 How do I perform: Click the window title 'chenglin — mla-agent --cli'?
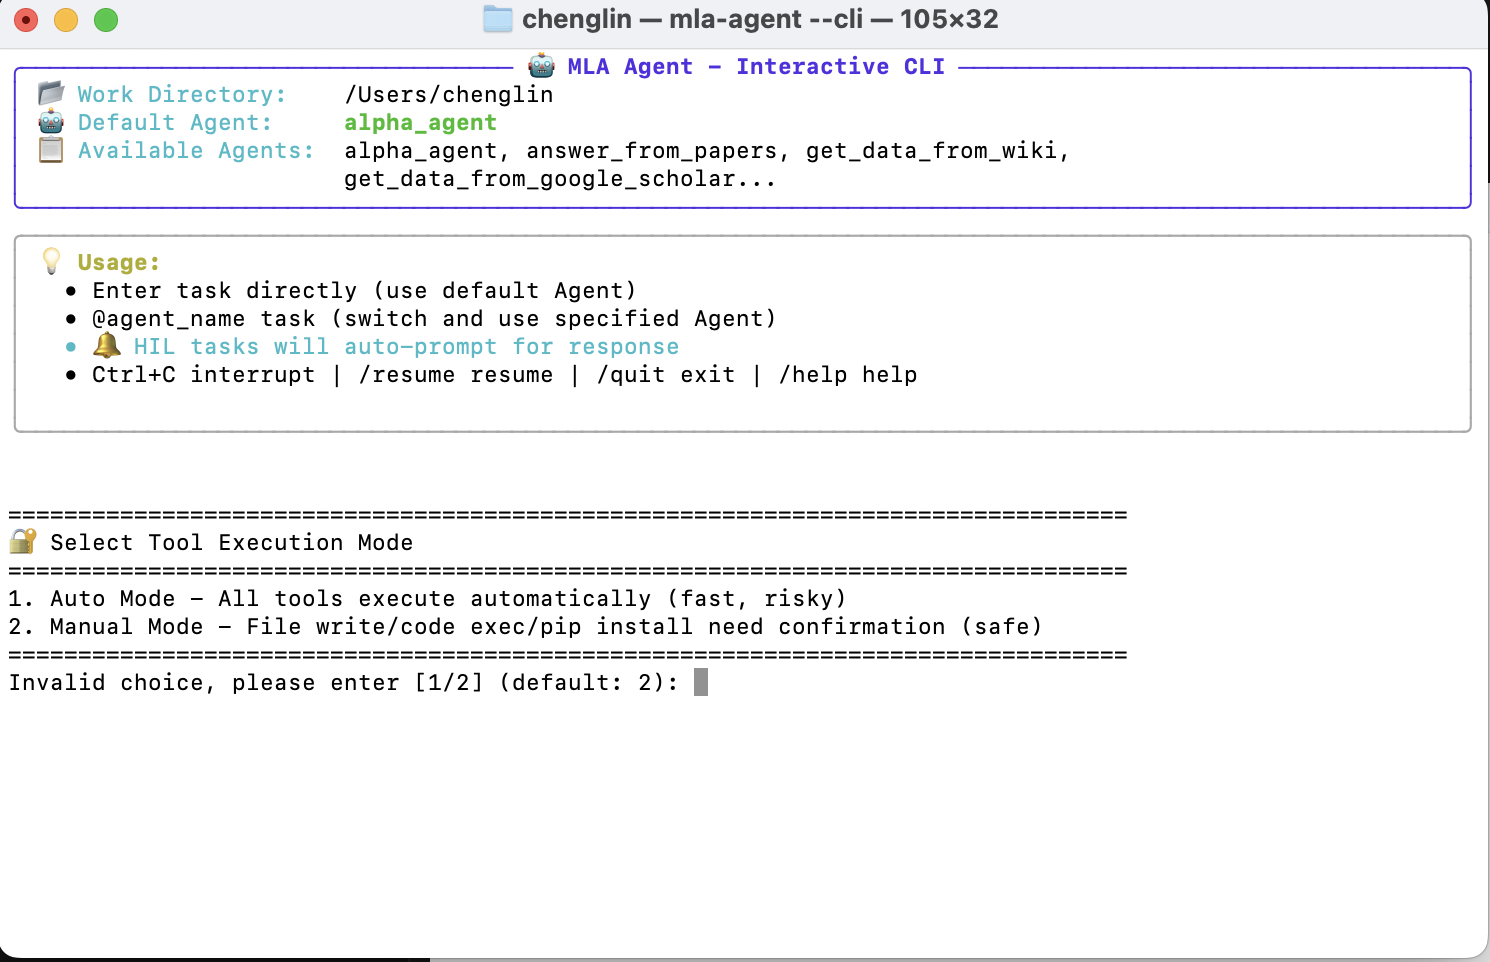click(x=760, y=19)
